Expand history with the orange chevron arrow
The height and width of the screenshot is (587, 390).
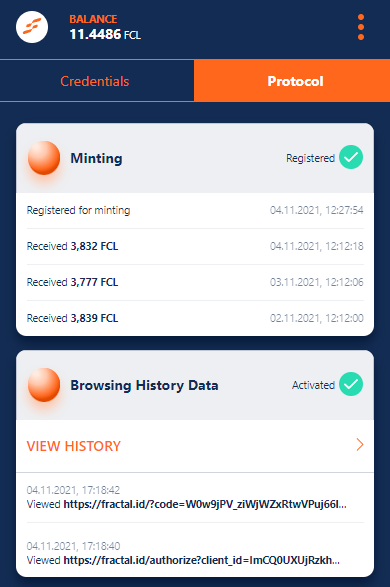(360, 445)
